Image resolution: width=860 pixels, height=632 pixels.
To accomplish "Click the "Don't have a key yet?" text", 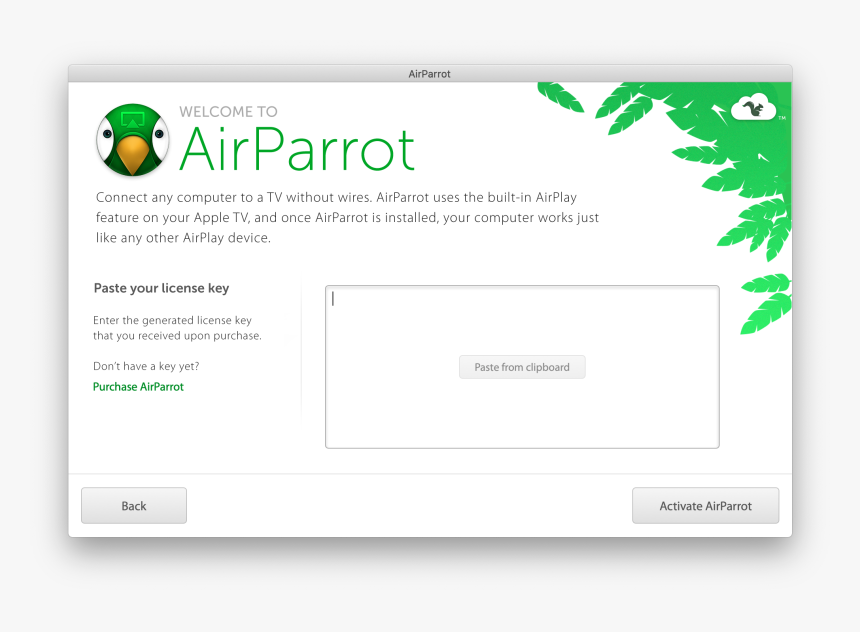I will pyautogui.click(x=146, y=366).
